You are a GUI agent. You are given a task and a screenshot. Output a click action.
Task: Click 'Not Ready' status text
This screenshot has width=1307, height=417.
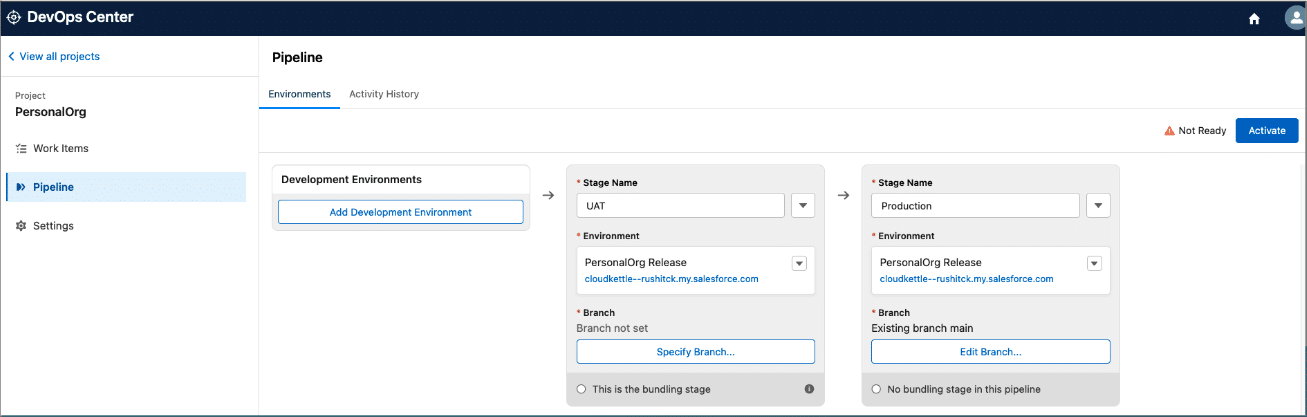1202,131
